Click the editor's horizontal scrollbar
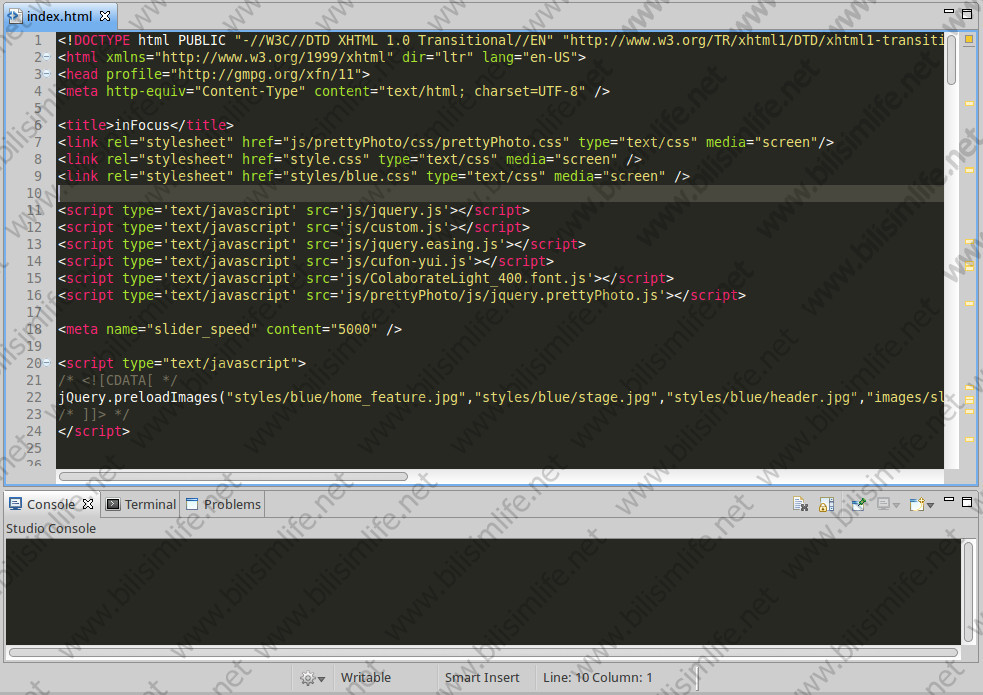The width and height of the screenshot is (983, 695). click(234, 477)
